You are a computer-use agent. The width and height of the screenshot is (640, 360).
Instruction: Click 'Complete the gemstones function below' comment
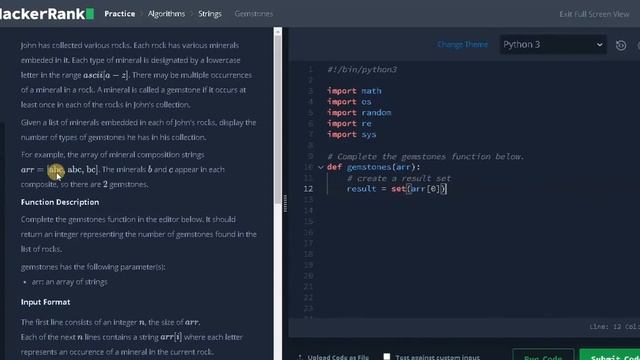click(x=425, y=156)
